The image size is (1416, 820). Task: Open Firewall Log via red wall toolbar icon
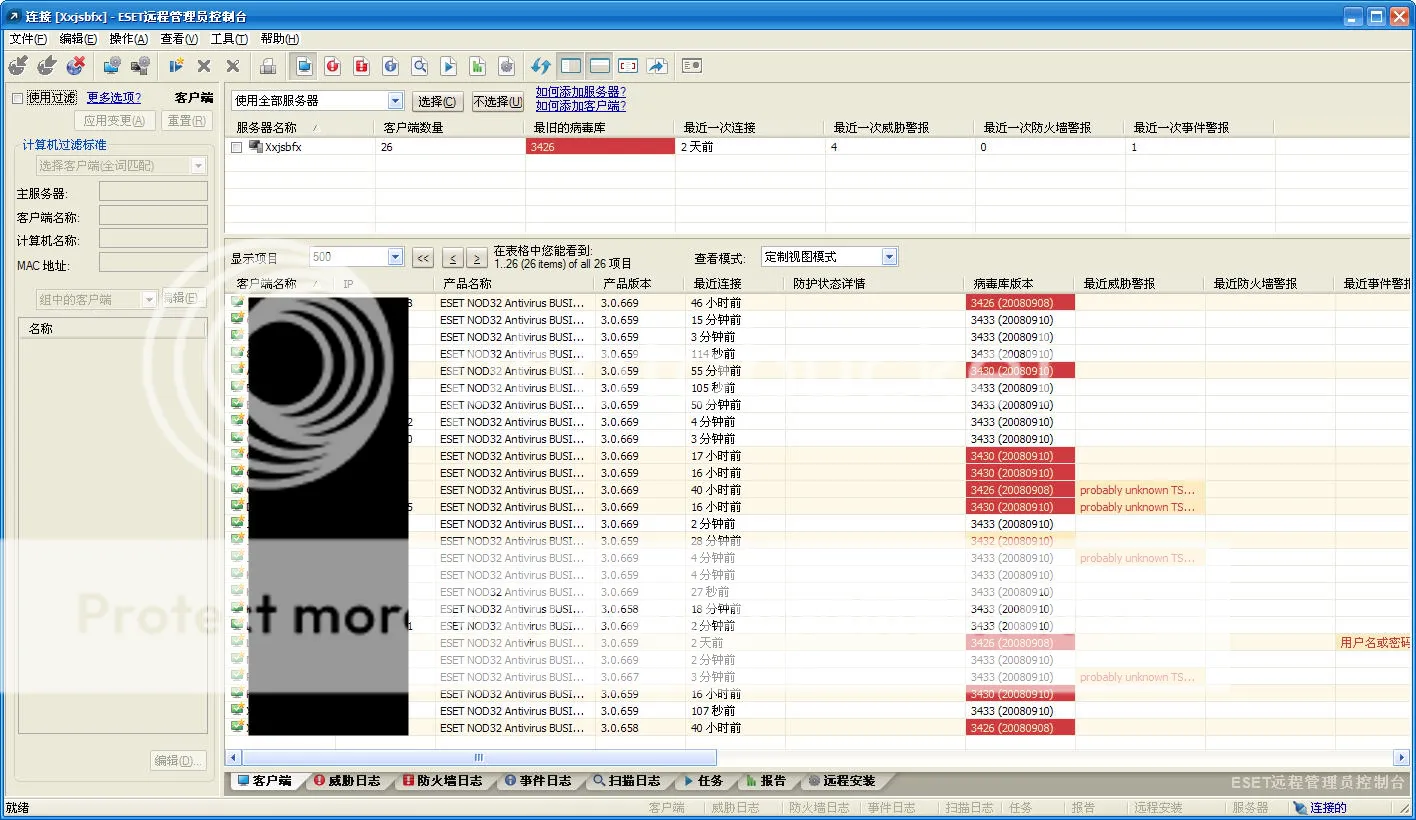[x=362, y=66]
